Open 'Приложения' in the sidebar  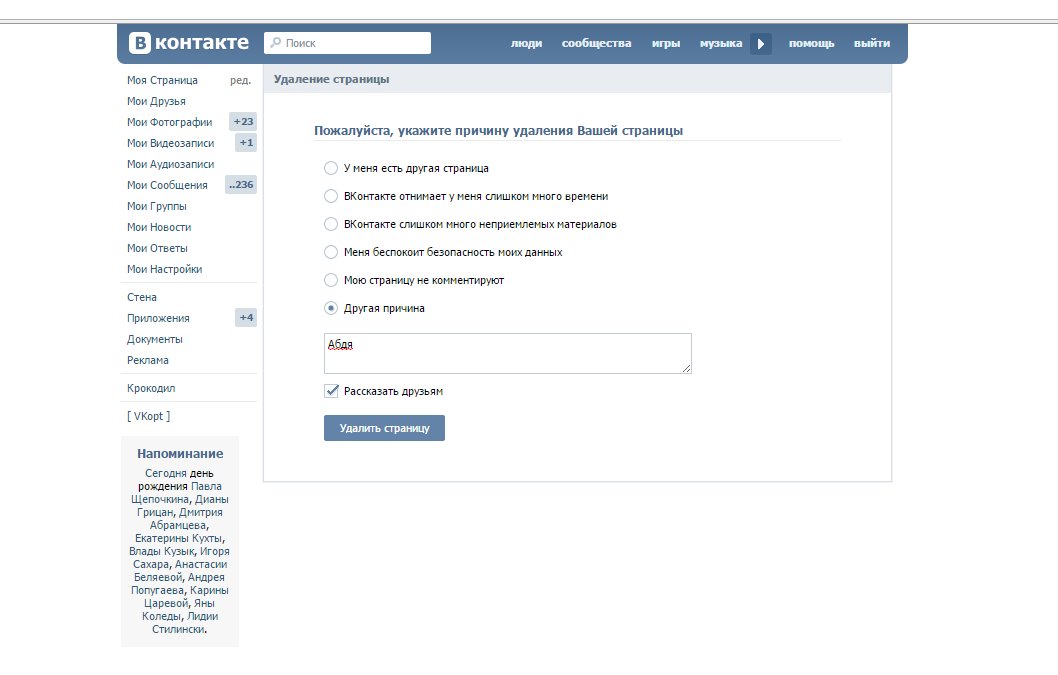point(158,318)
